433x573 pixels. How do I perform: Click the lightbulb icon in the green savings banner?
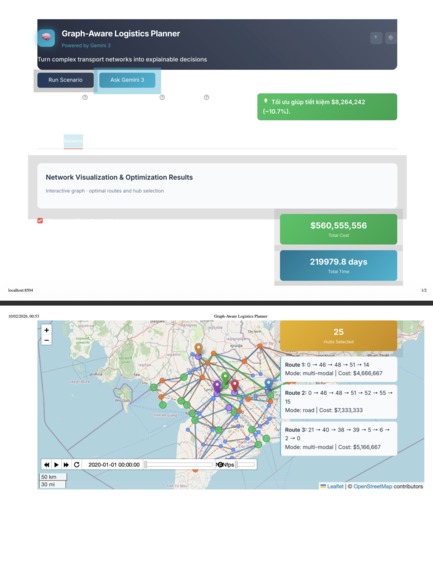pyautogui.click(x=266, y=101)
